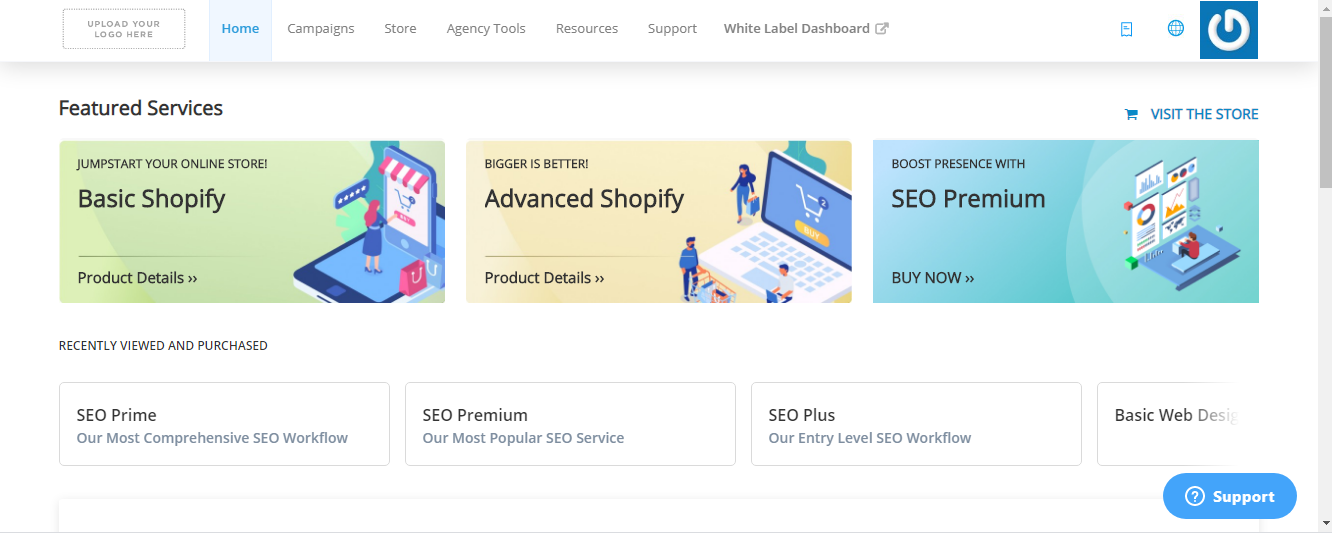Click the Featured Services heading
The height and width of the screenshot is (533, 1332).
pyautogui.click(x=141, y=108)
